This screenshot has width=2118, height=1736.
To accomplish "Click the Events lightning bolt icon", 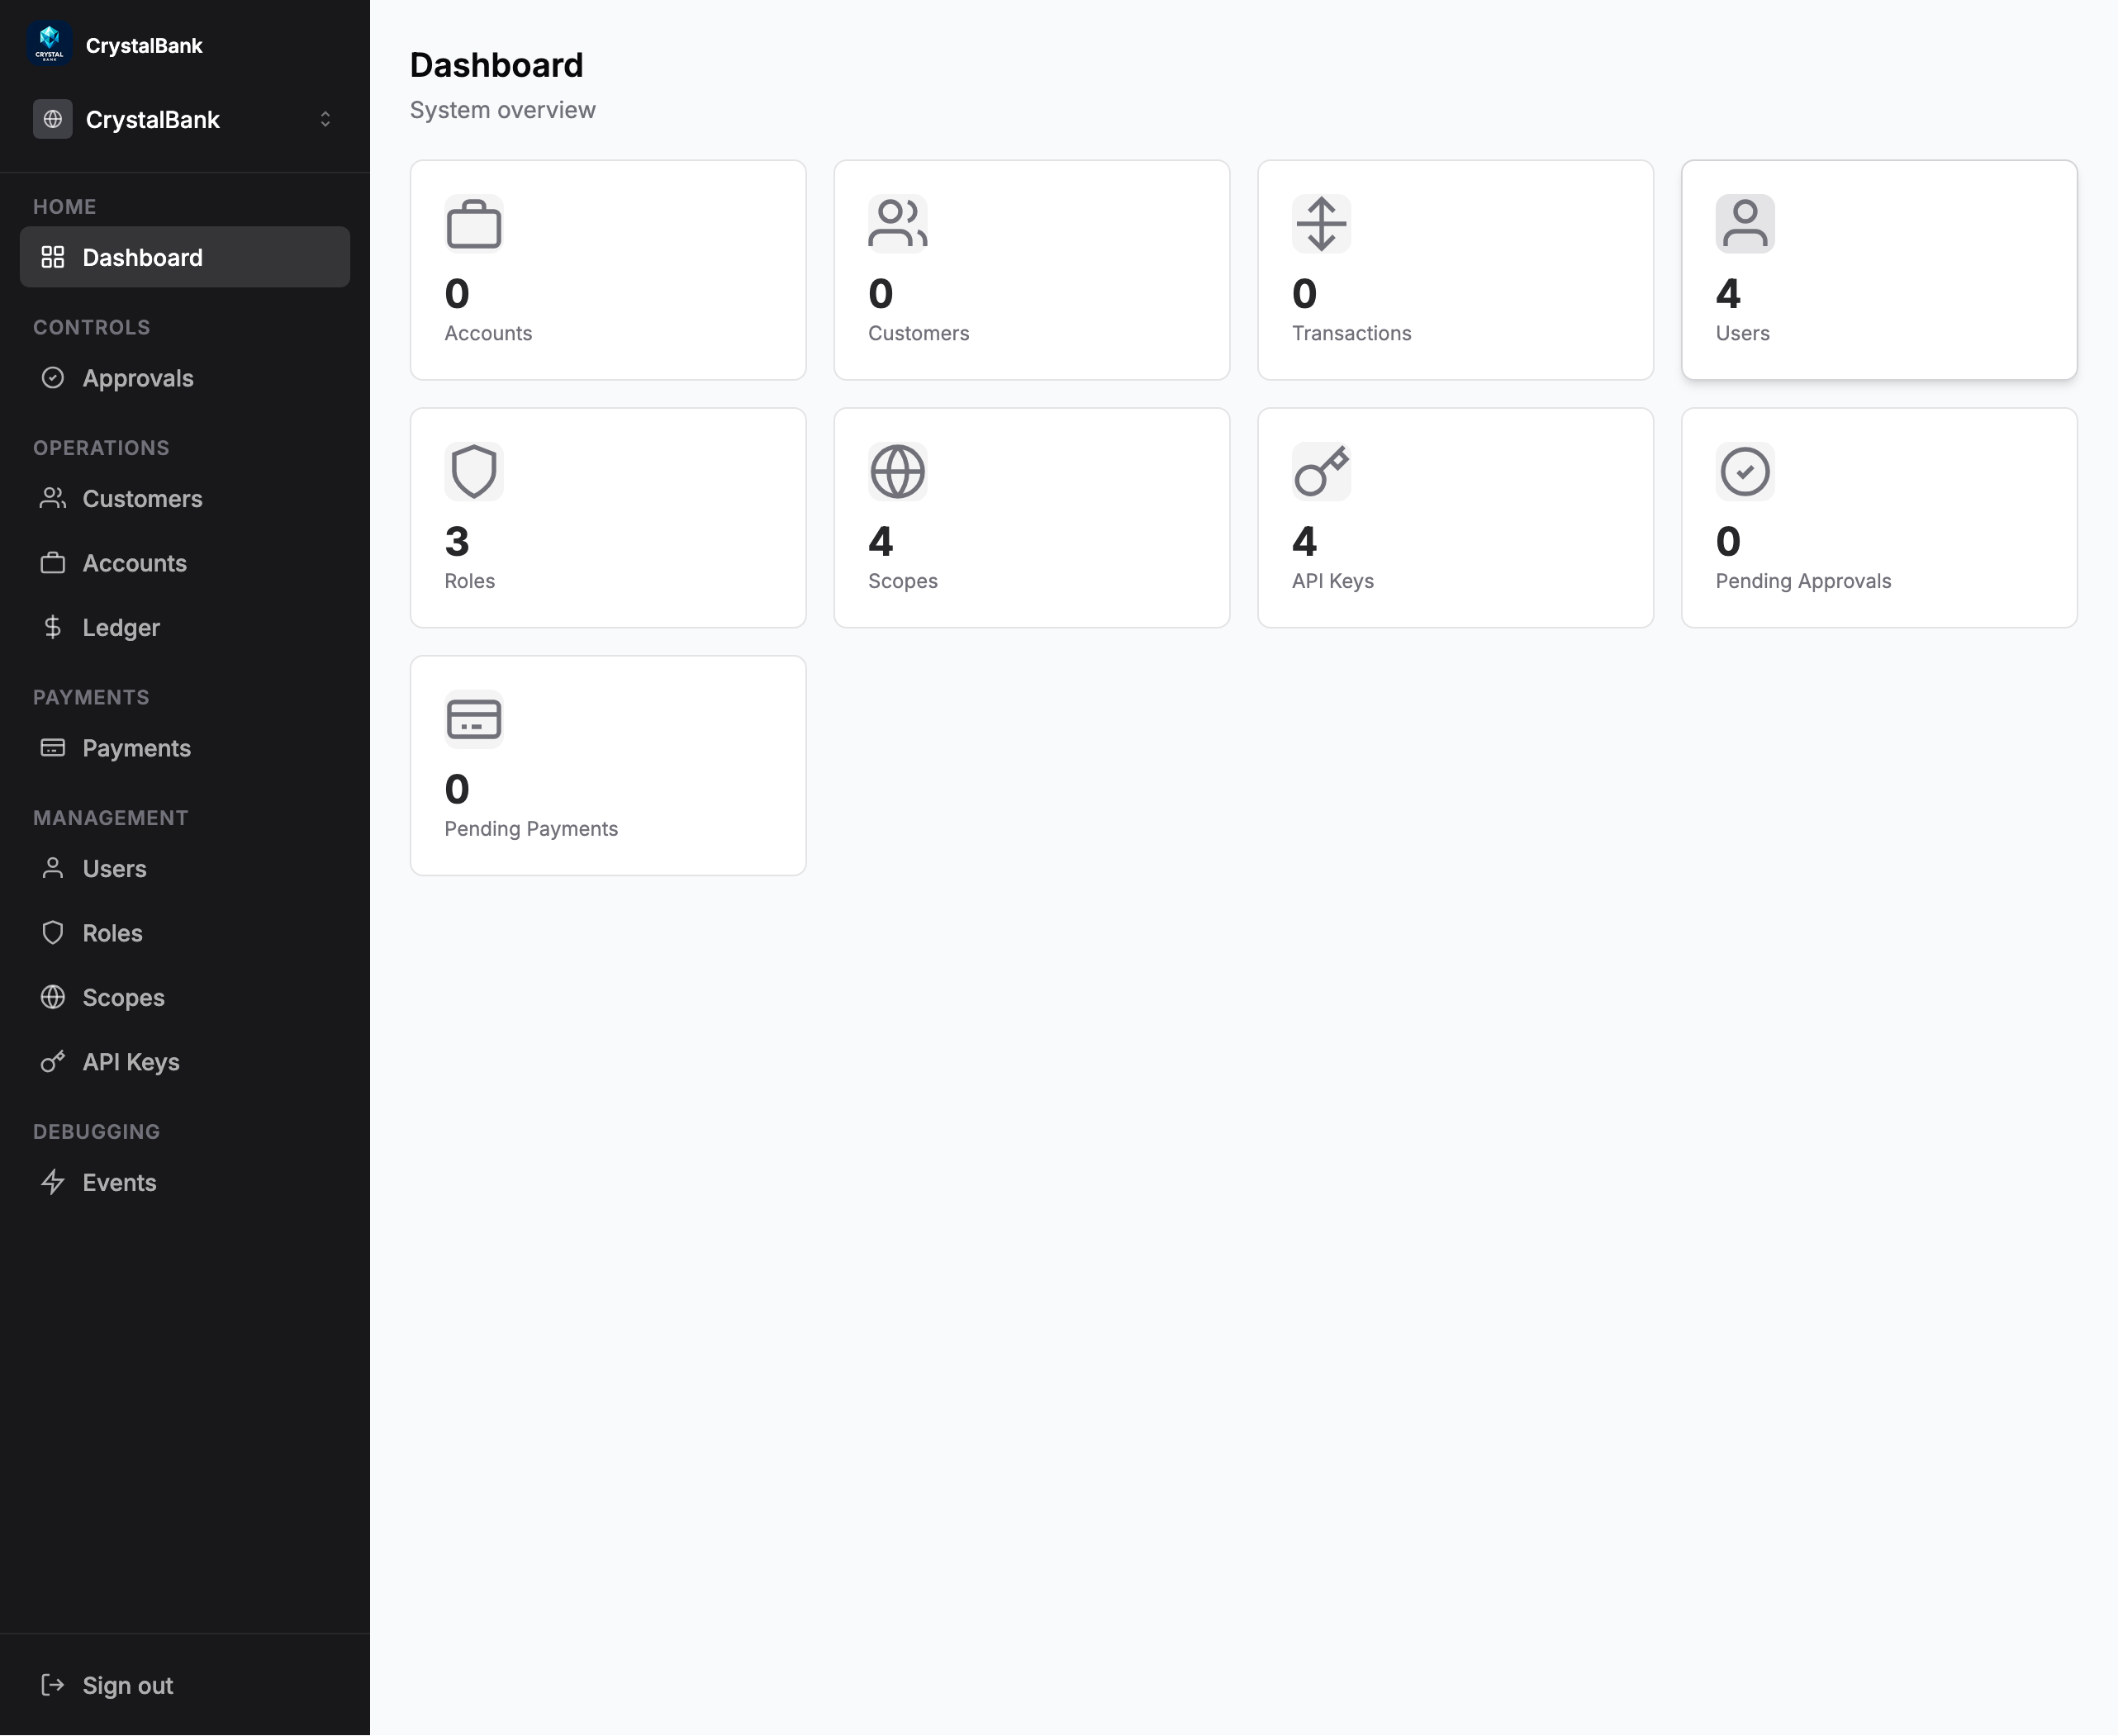I will (54, 1182).
